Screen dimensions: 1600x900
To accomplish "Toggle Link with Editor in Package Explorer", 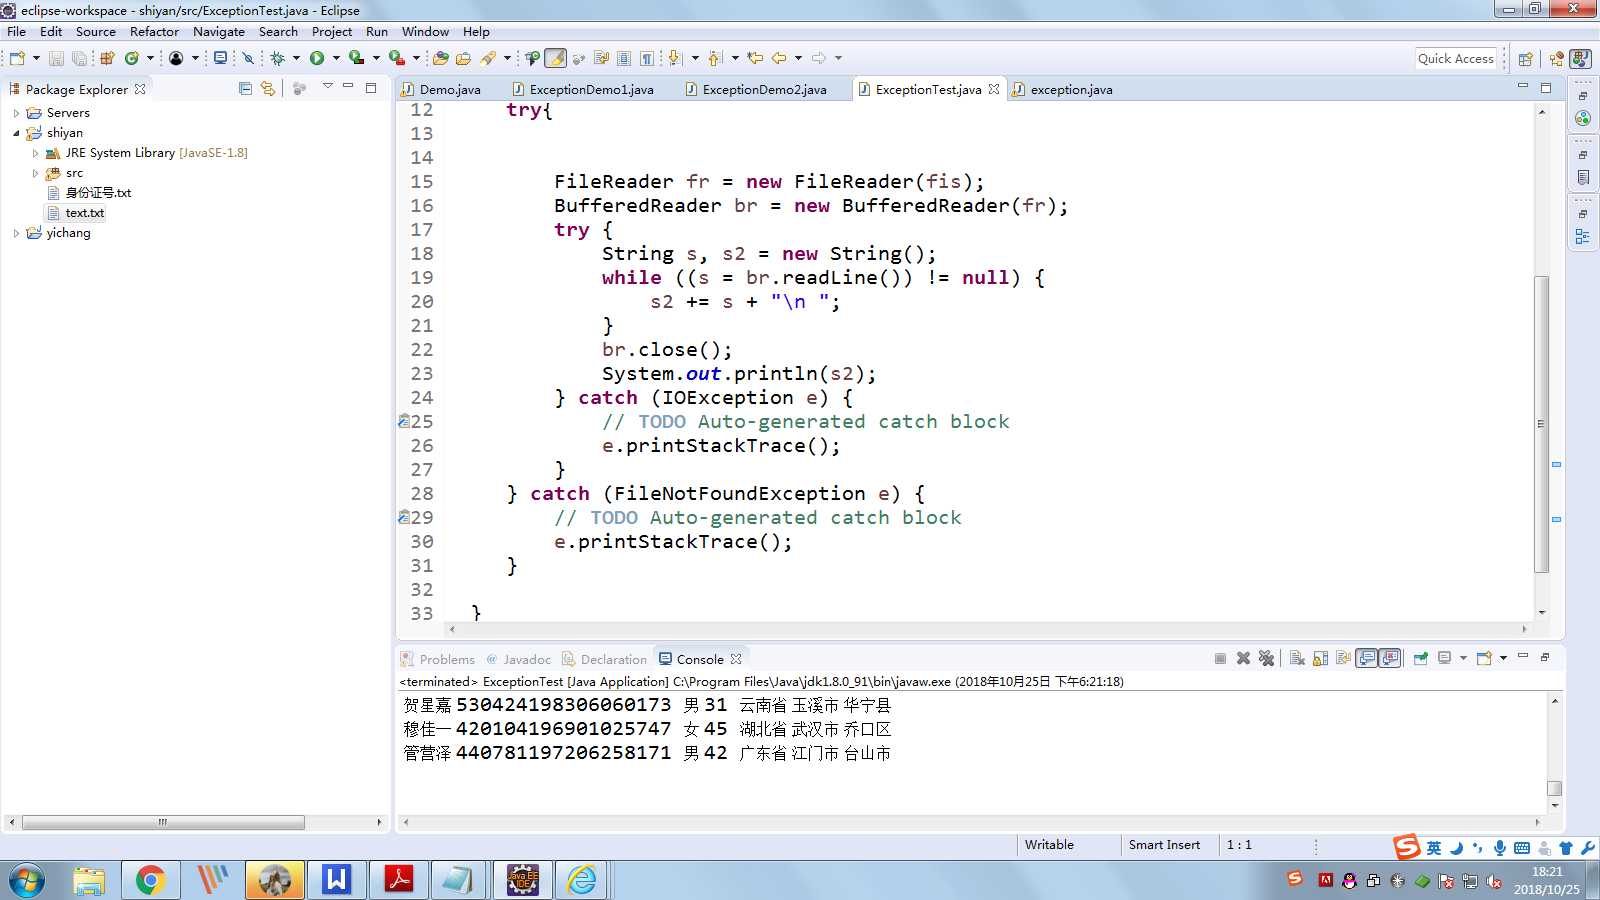I will (x=267, y=88).
